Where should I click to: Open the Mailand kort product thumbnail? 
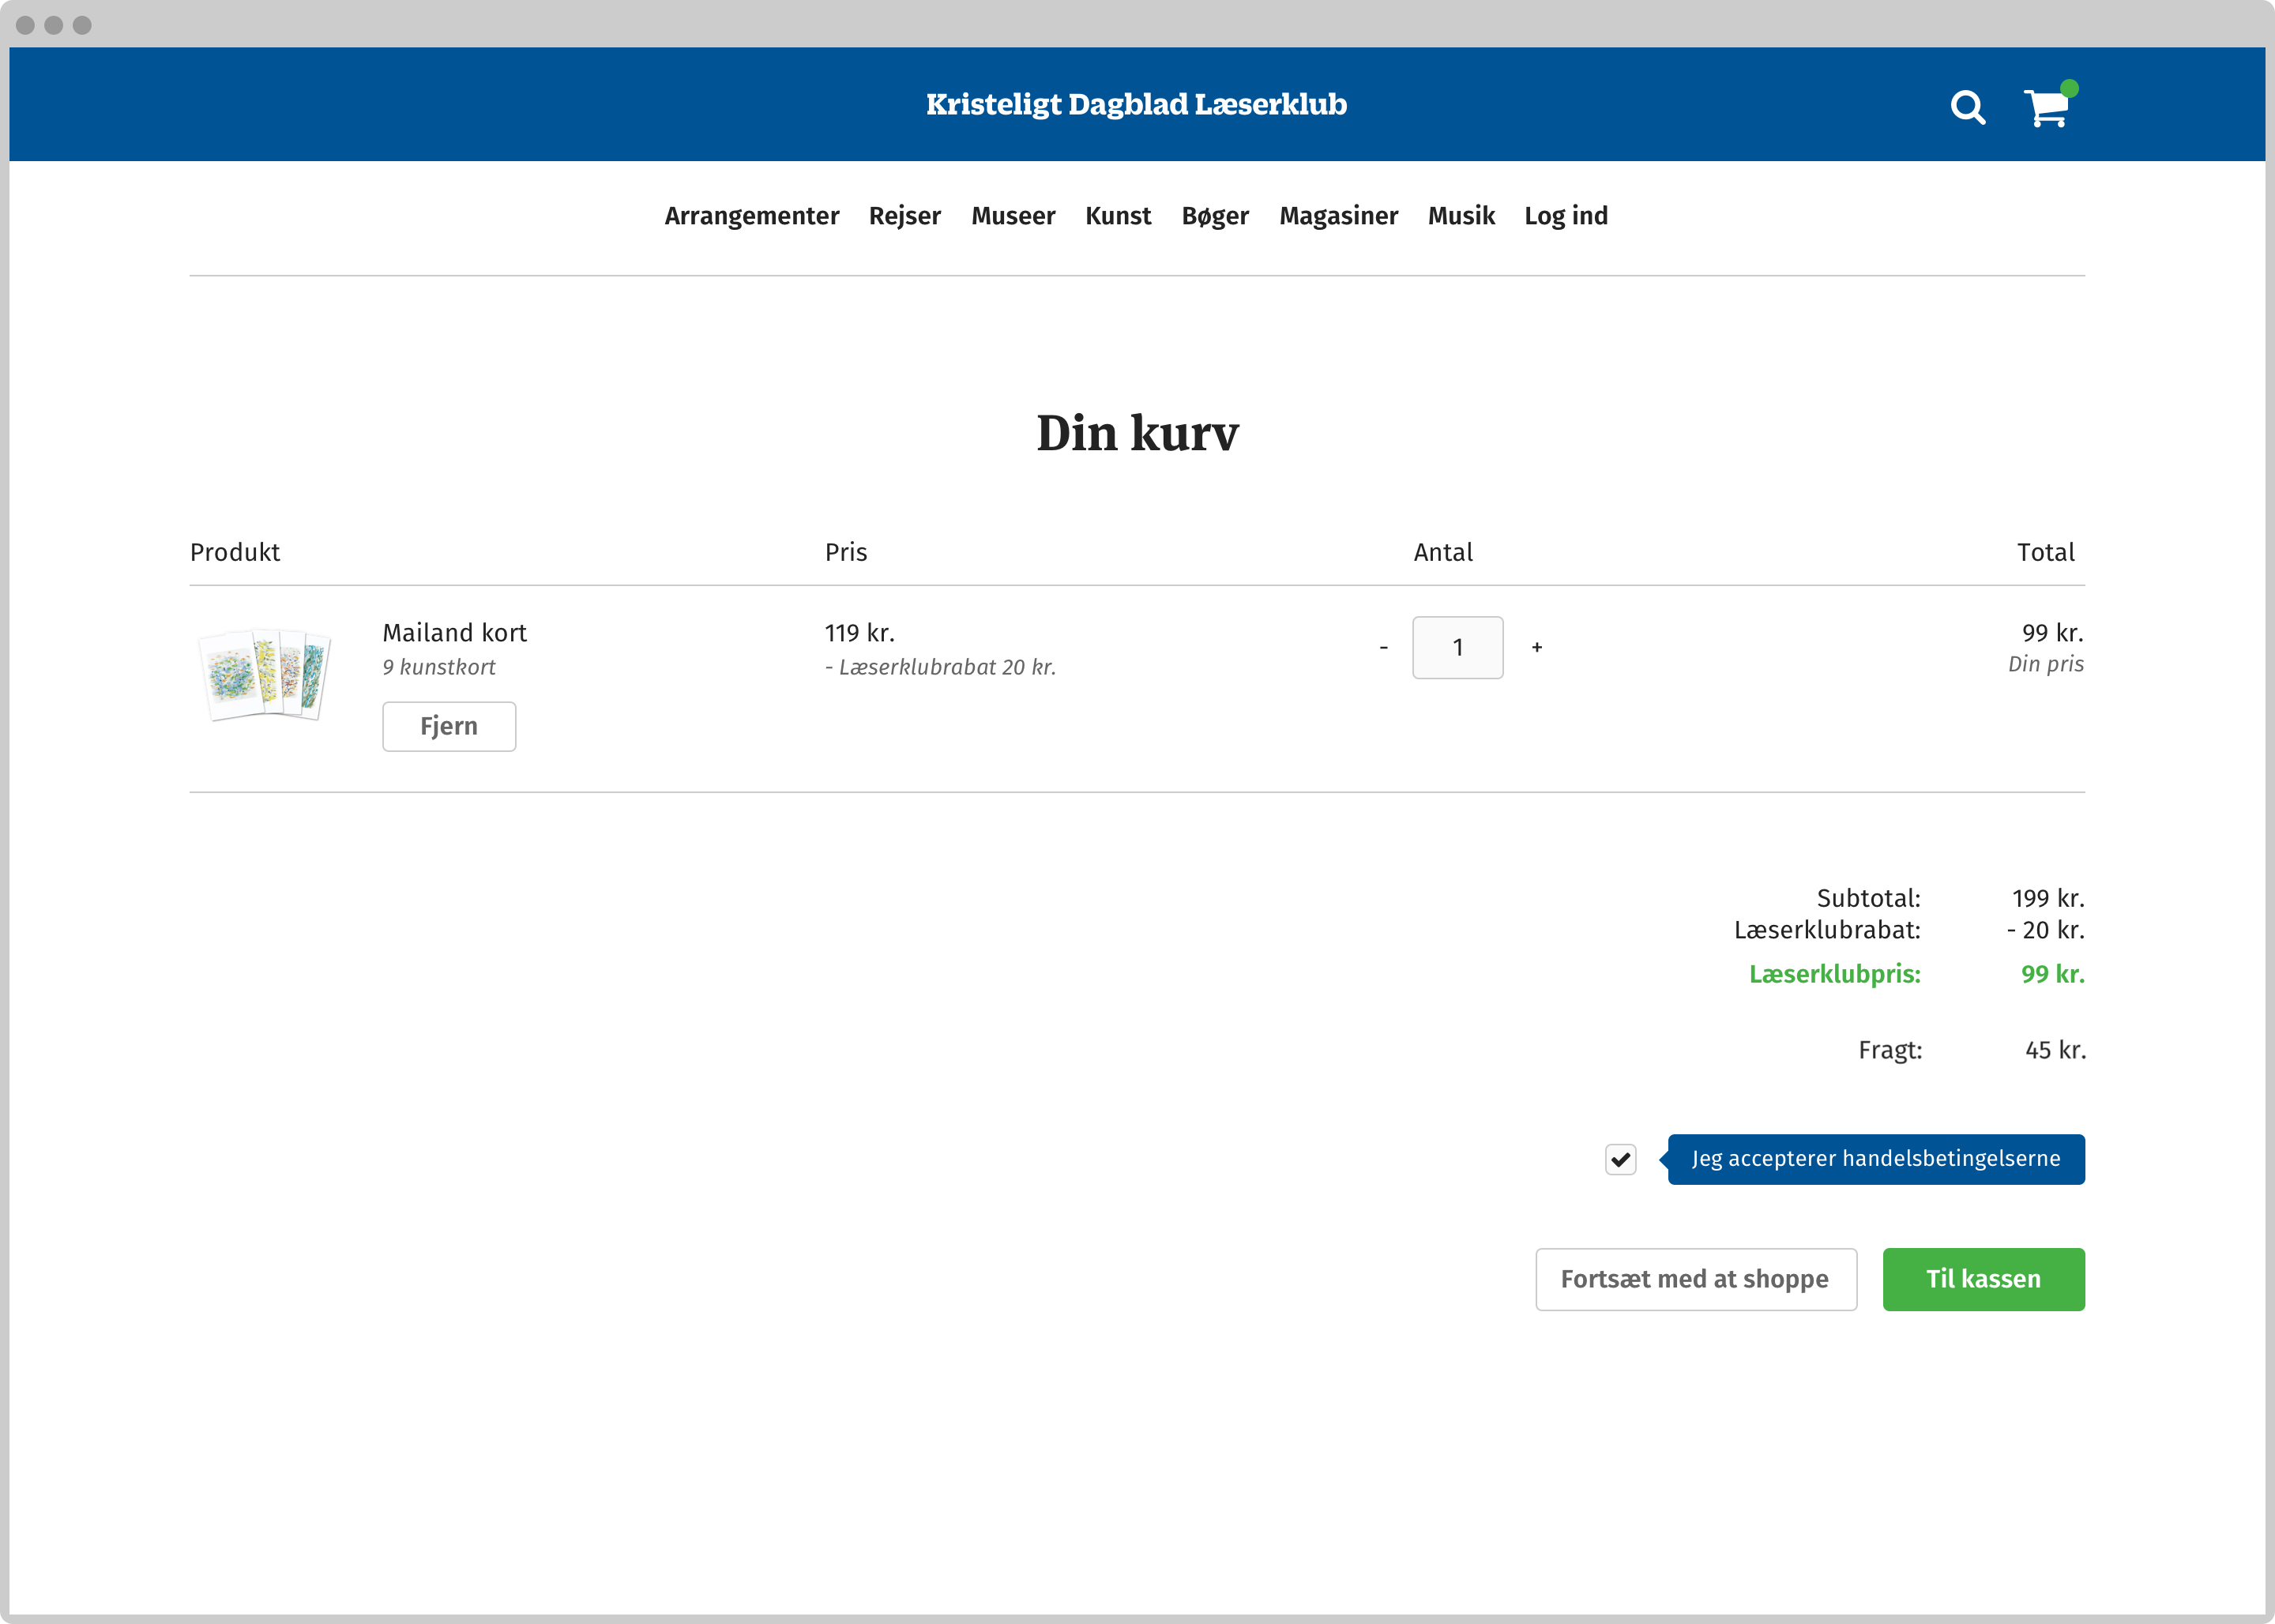[x=264, y=675]
